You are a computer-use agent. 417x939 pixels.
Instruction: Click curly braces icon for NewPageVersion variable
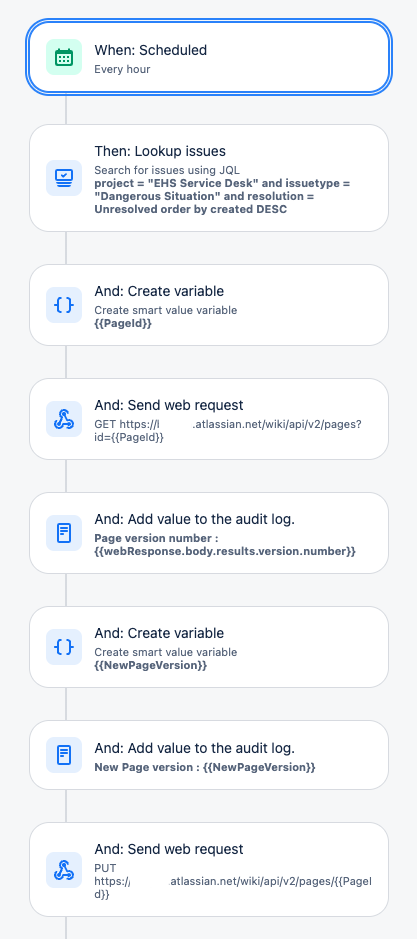click(64, 647)
